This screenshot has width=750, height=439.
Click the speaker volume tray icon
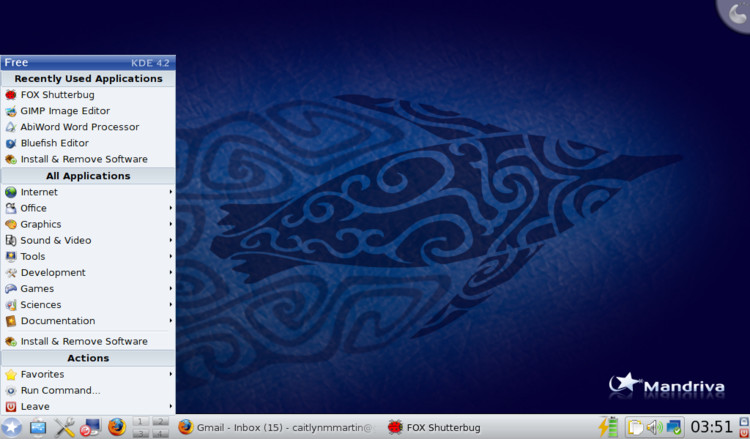click(x=654, y=427)
